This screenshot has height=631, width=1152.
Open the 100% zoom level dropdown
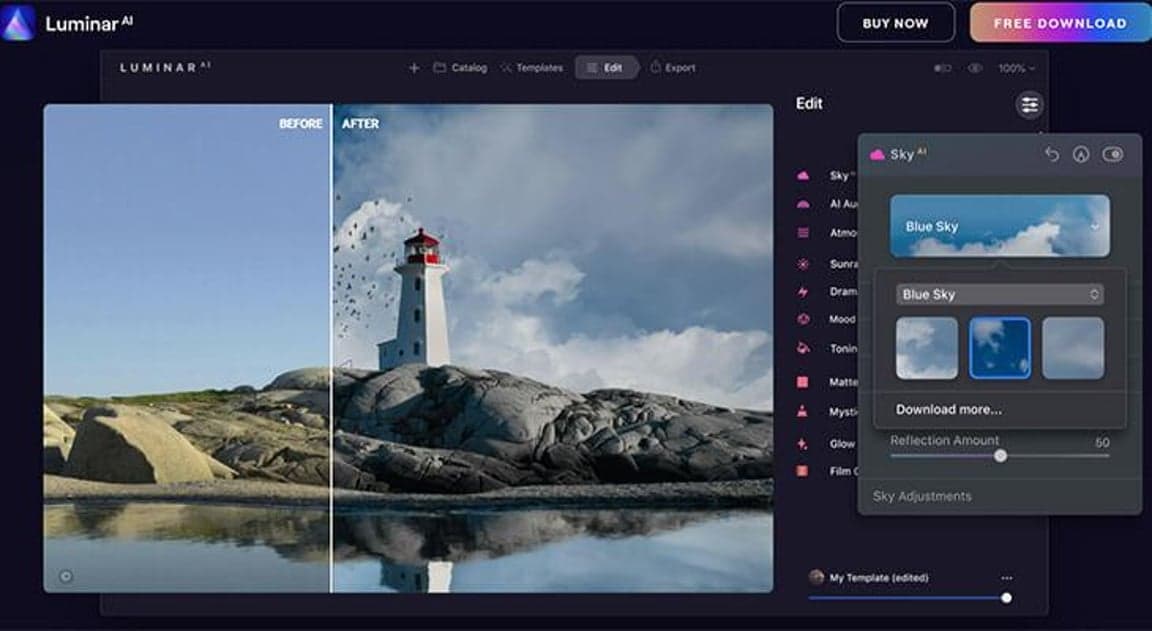tap(1016, 68)
